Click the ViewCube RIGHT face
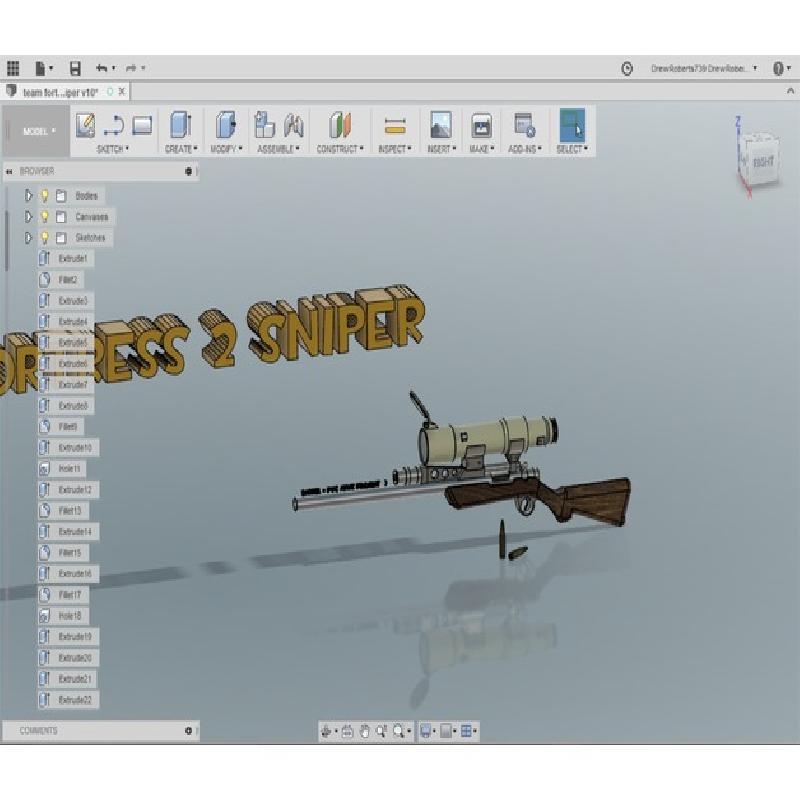Viewport: 800px width, 800px height. click(763, 162)
